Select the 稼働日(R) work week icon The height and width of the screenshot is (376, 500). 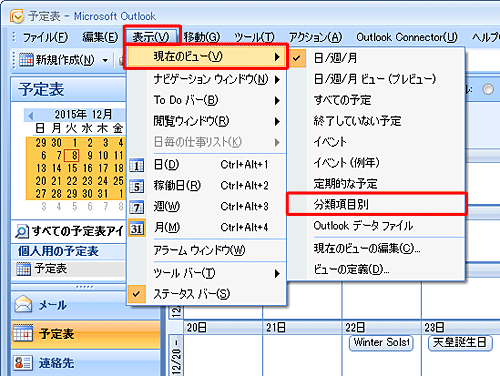click(137, 186)
